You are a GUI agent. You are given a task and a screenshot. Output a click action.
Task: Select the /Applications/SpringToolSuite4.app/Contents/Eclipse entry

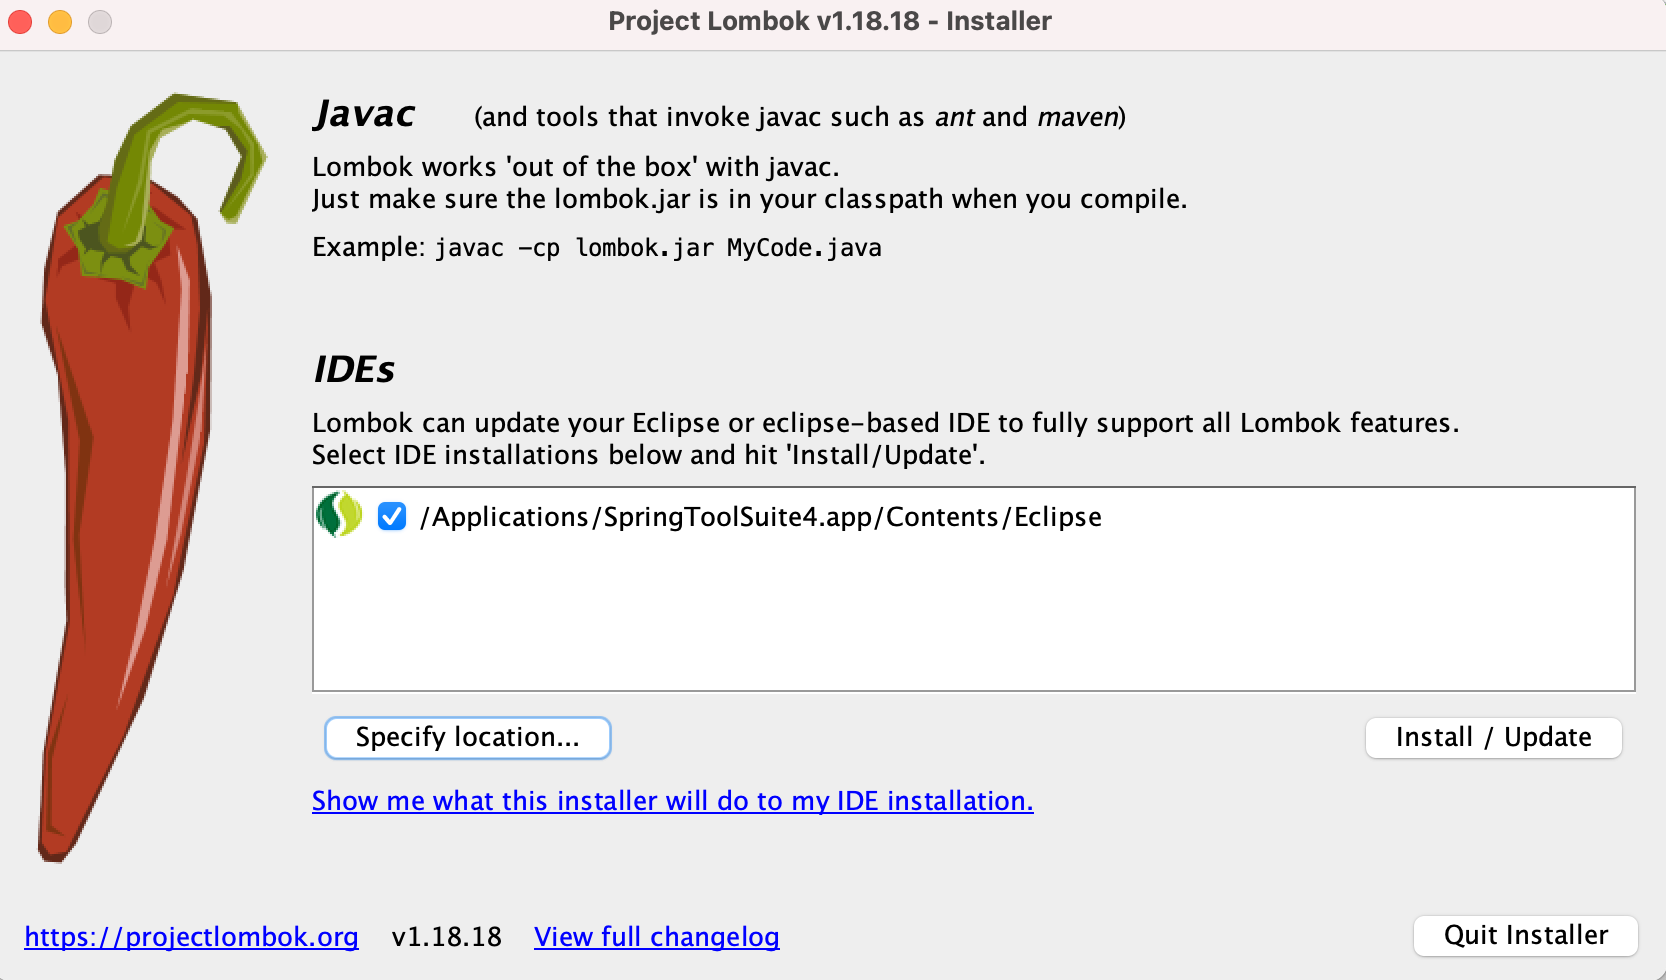coord(760,517)
